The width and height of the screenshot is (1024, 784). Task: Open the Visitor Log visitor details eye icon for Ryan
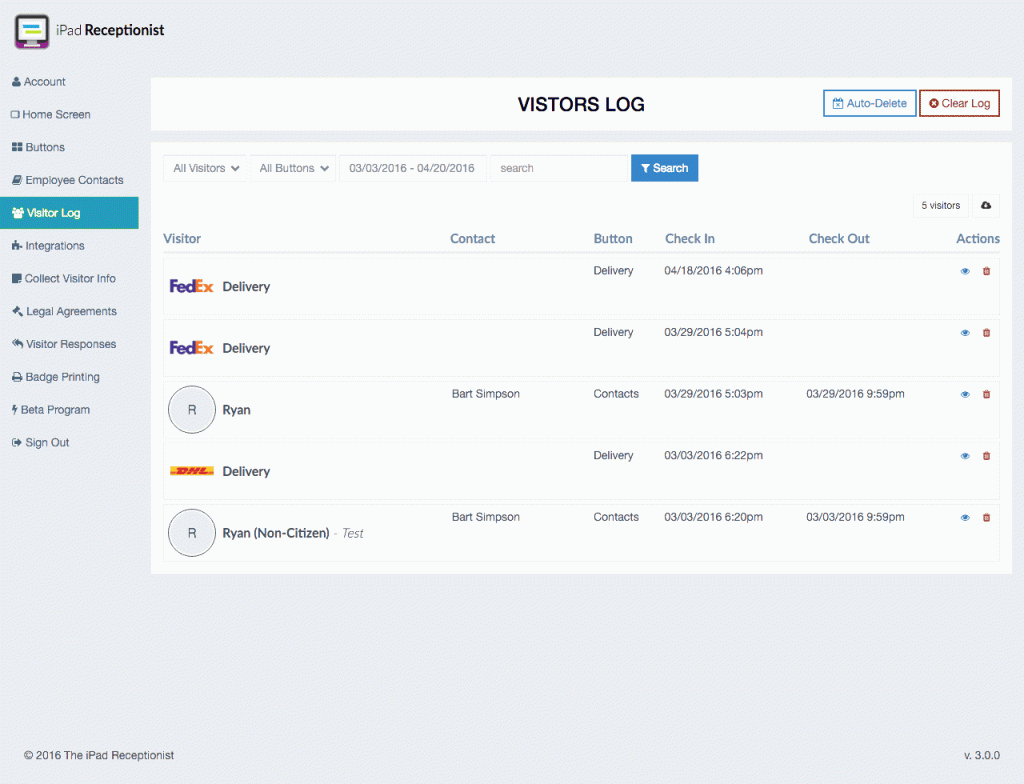[964, 394]
